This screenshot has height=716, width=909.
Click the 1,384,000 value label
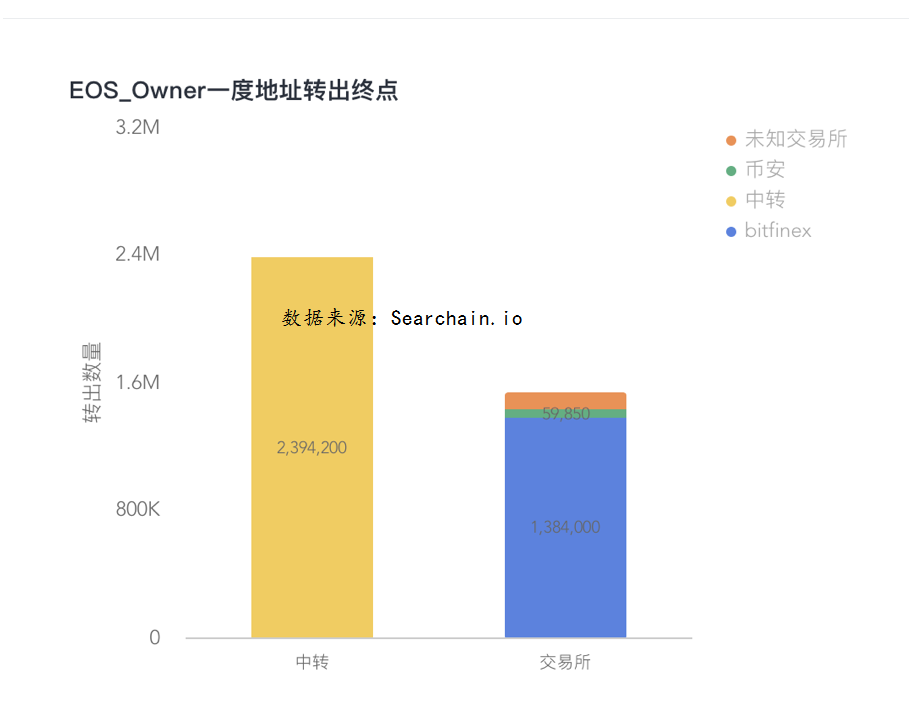click(565, 527)
